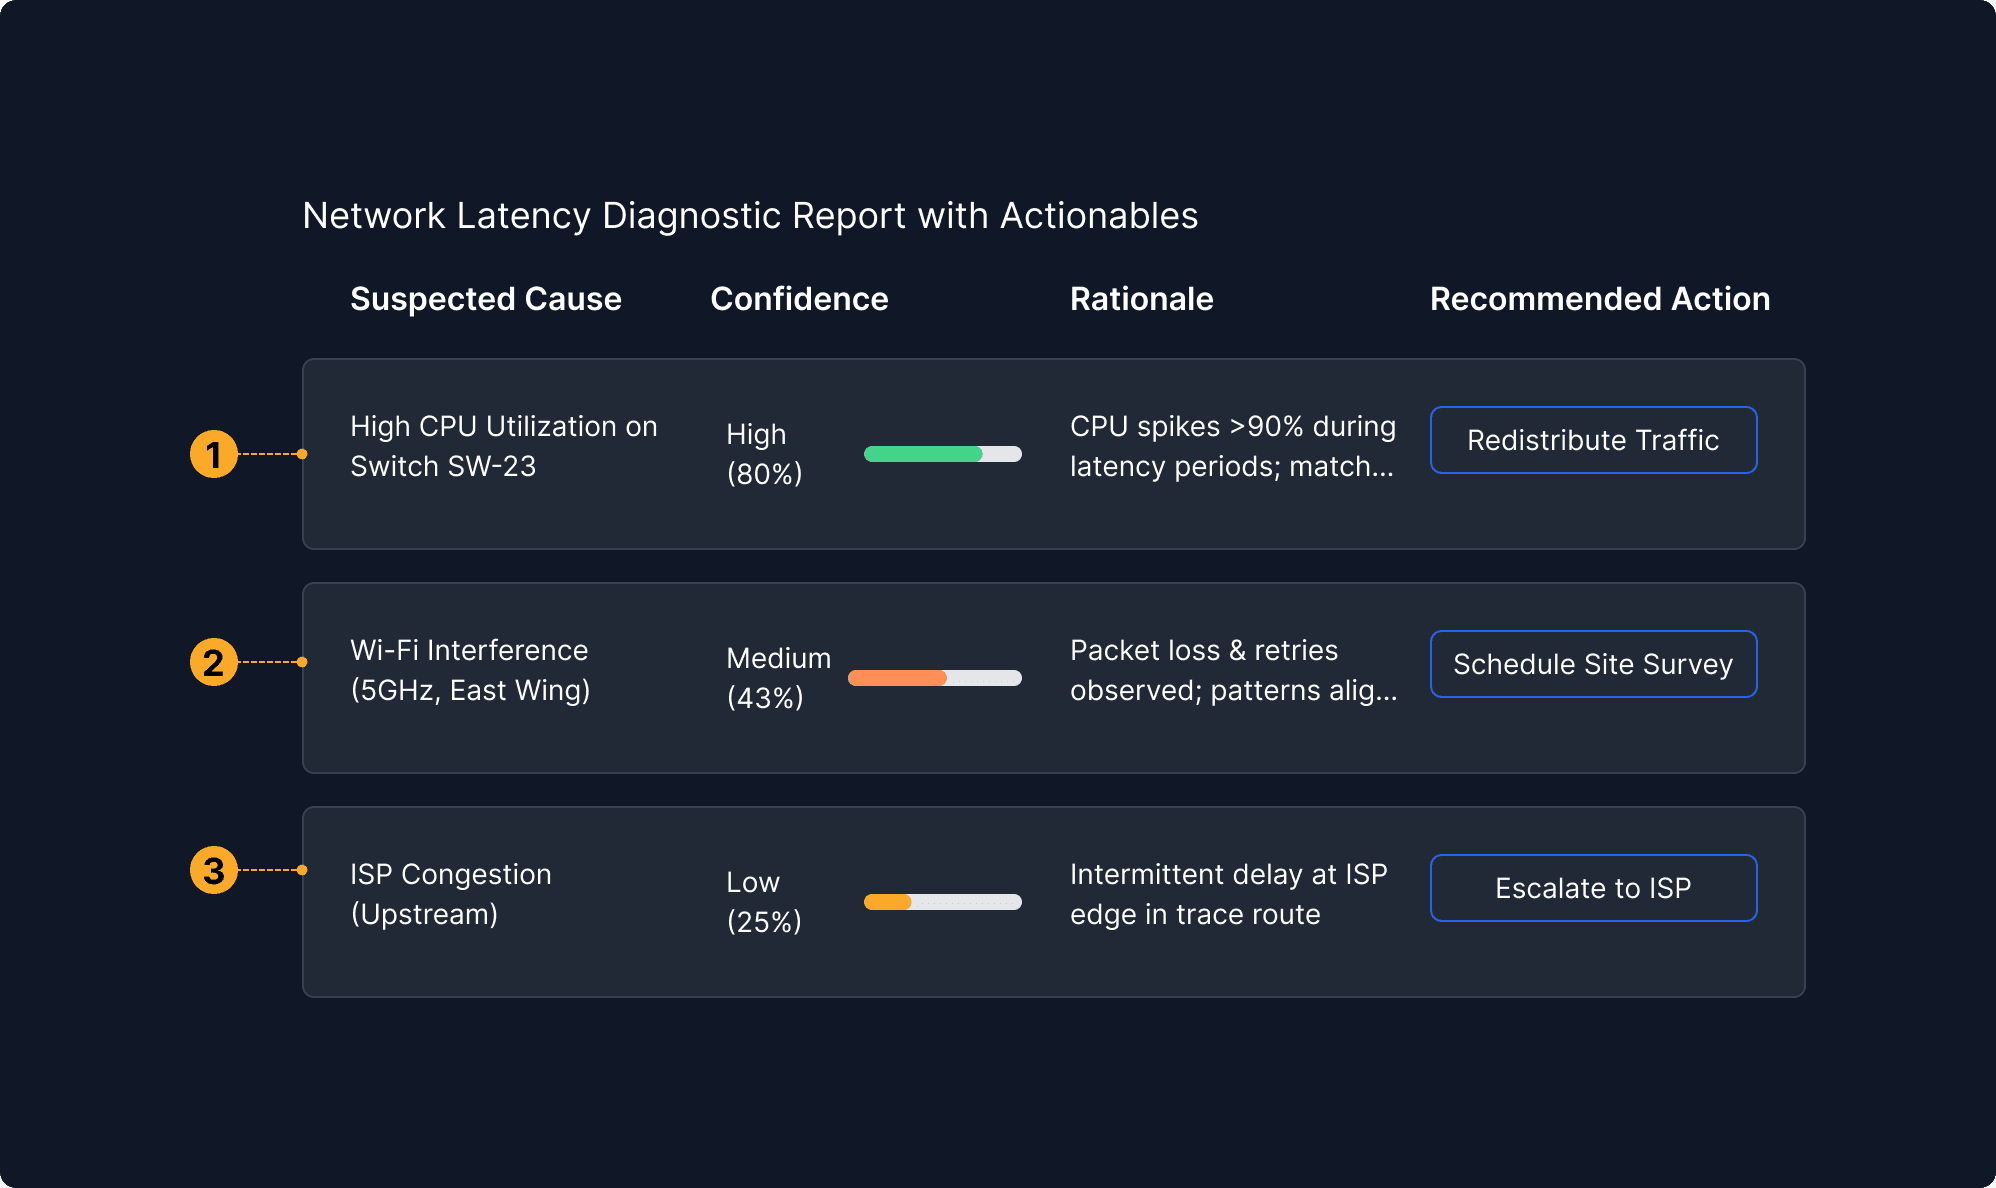Click the yellow 25% confidence bar

942,902
